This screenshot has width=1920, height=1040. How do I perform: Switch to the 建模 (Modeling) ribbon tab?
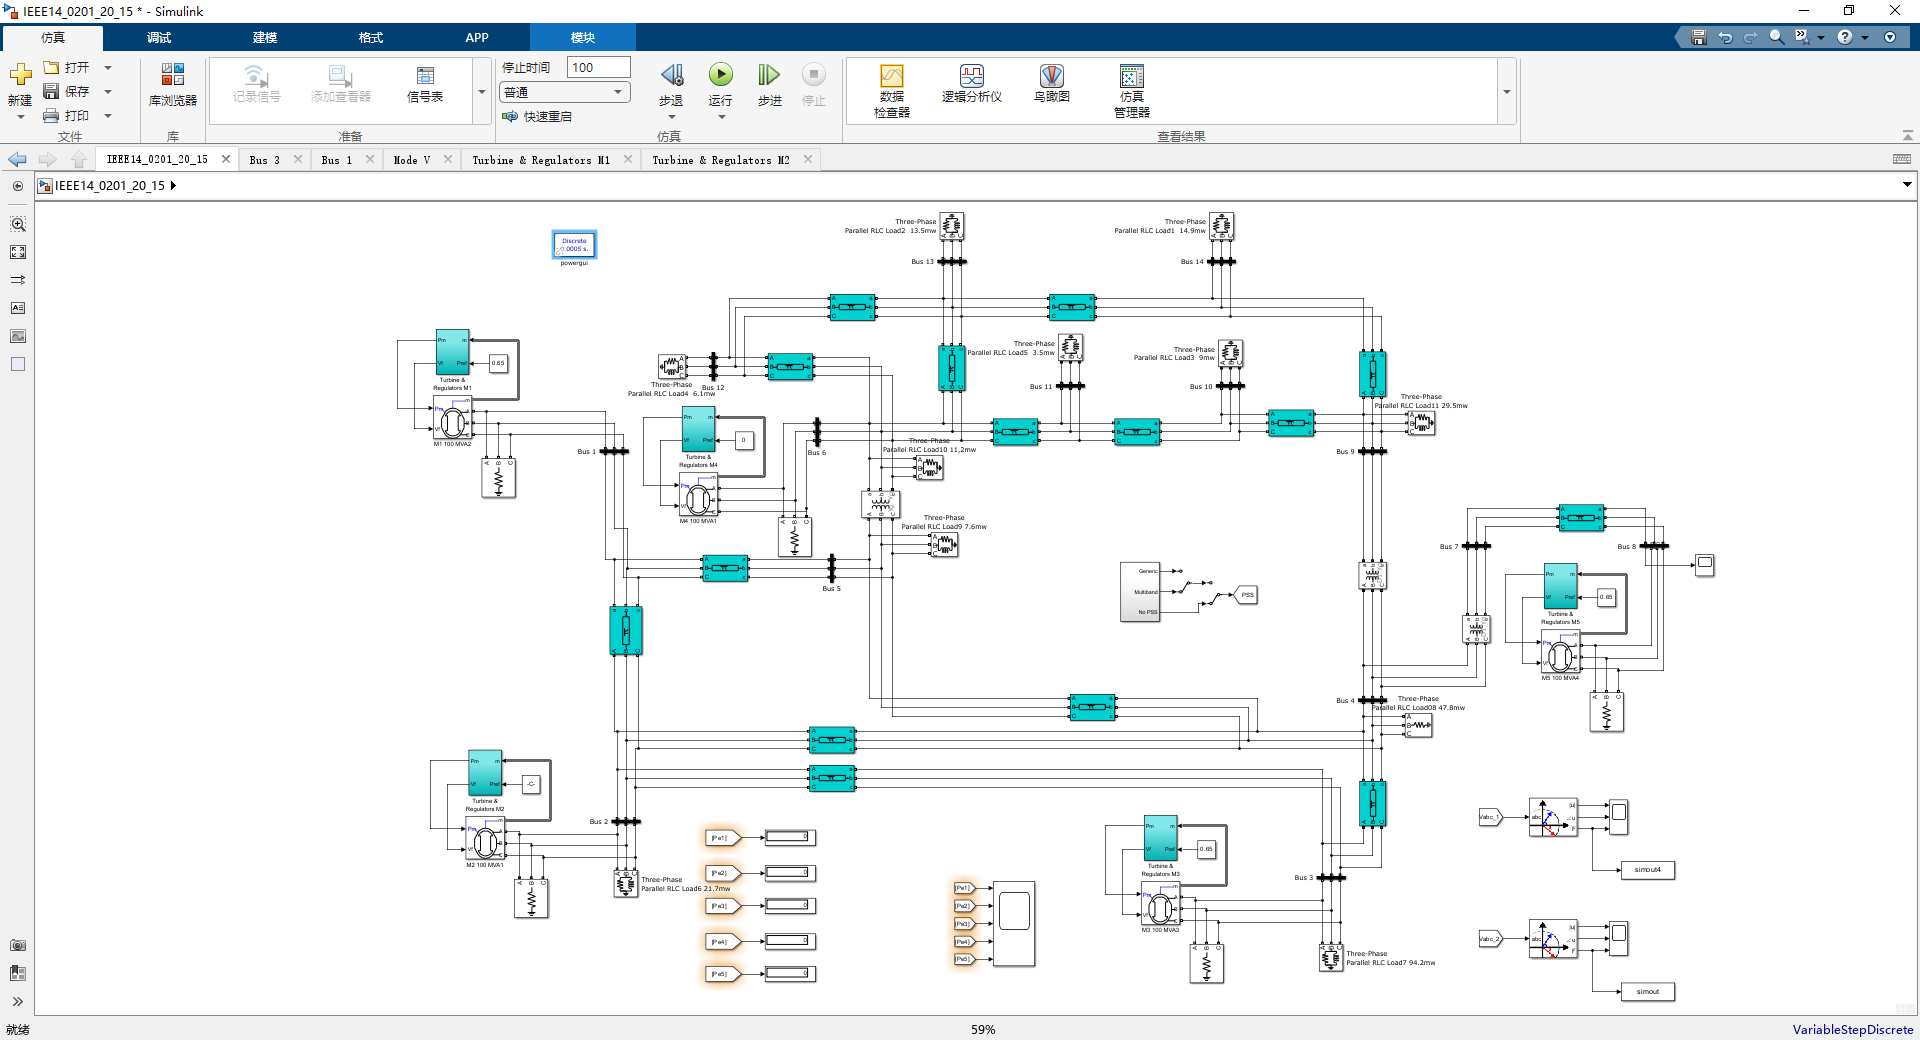[265, 38]
